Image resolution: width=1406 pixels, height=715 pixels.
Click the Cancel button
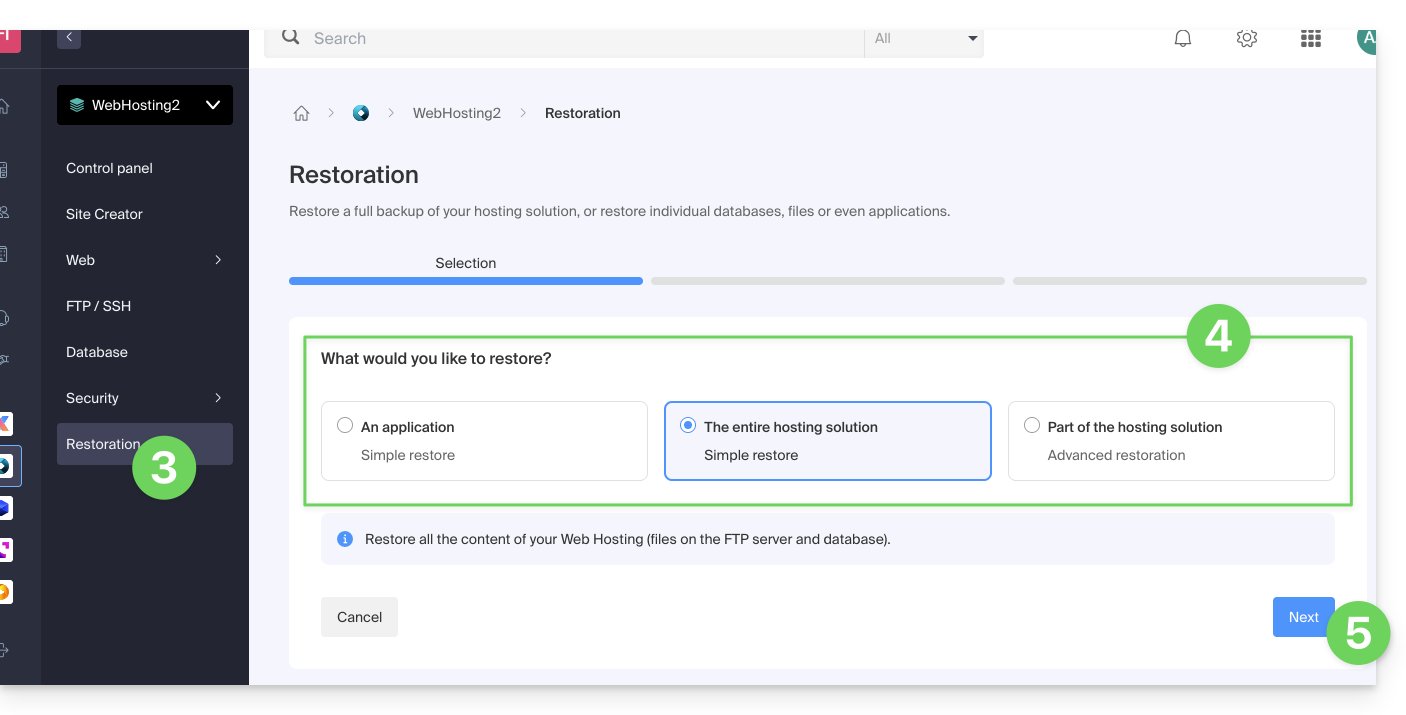click(359, 617)
